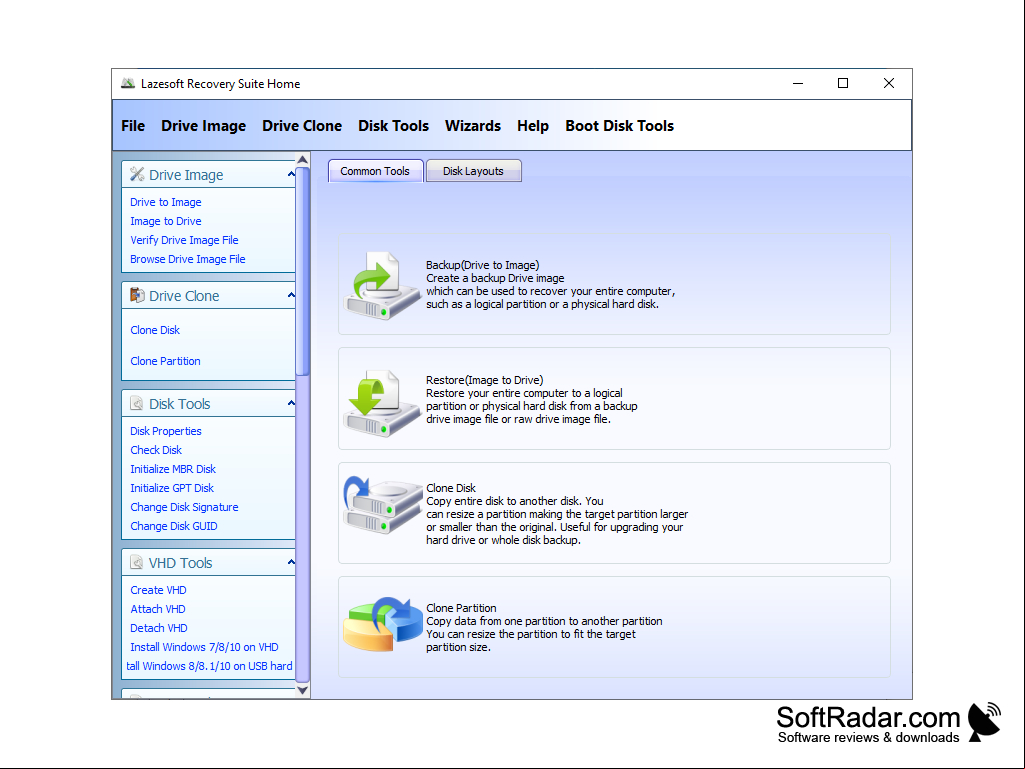The width and height of the screenshot is (1025, 769).
Task: Click Change Disk Signature link
Action: (184, 507)
